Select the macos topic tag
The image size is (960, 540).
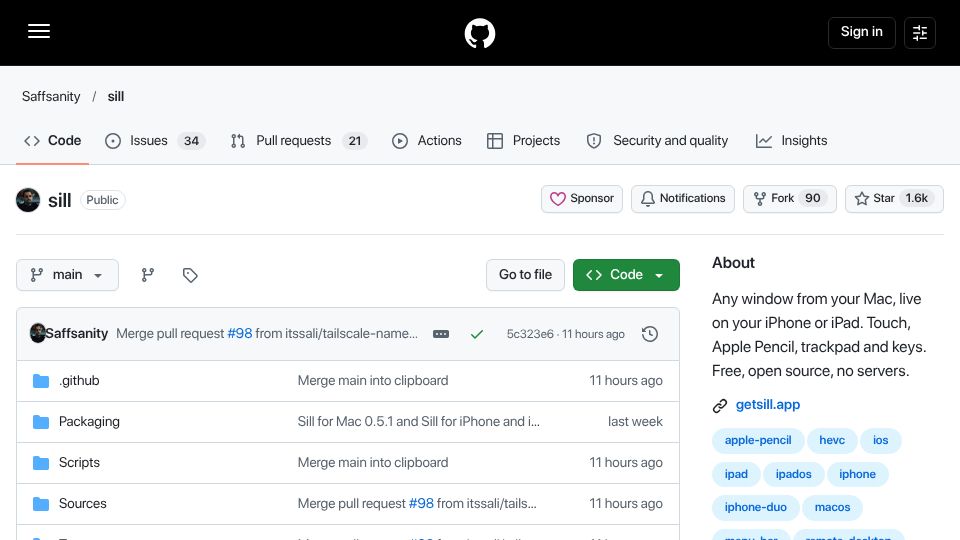(x=832, y=507)
